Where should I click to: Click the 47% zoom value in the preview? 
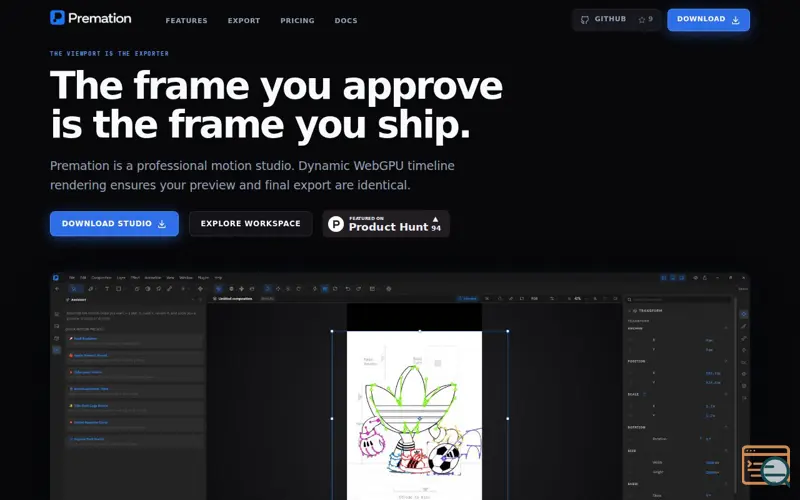coord(578,298)
